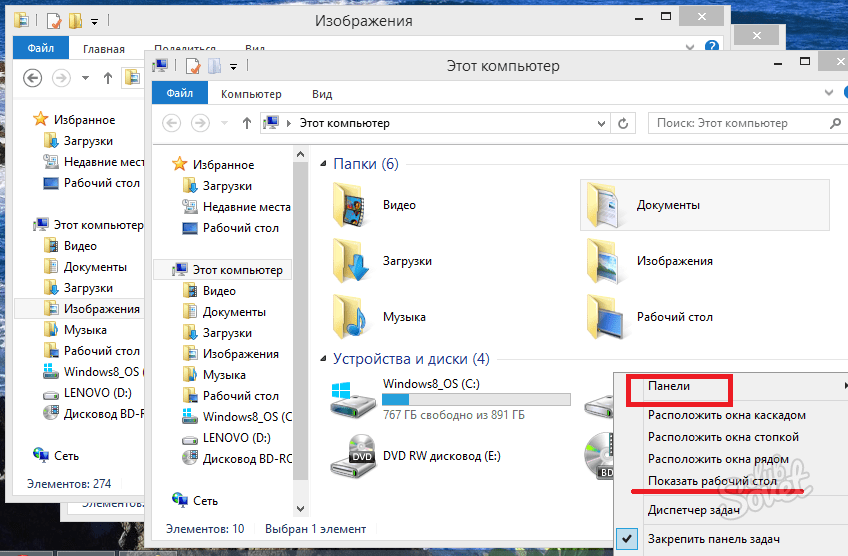Open Диспетчер задач from context menu
This screenshot has height=556, width=848.
[693, 510]
